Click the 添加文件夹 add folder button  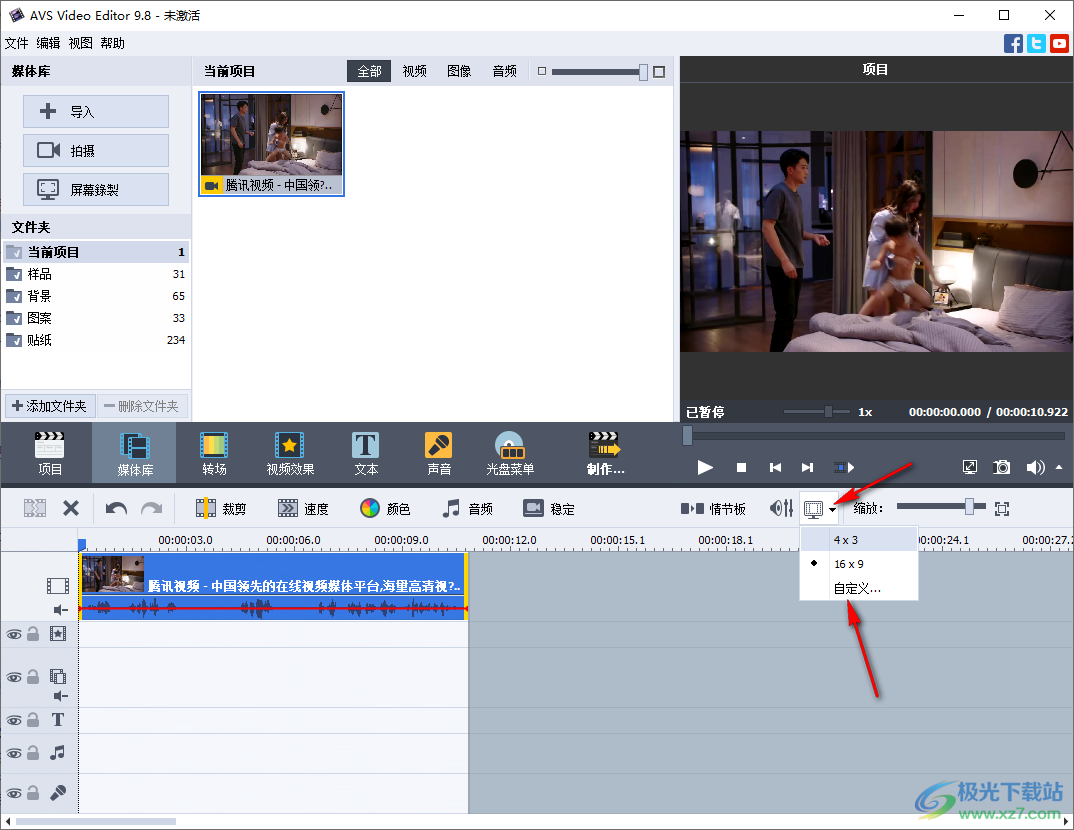pyautogui.click(x=50, y=406)
